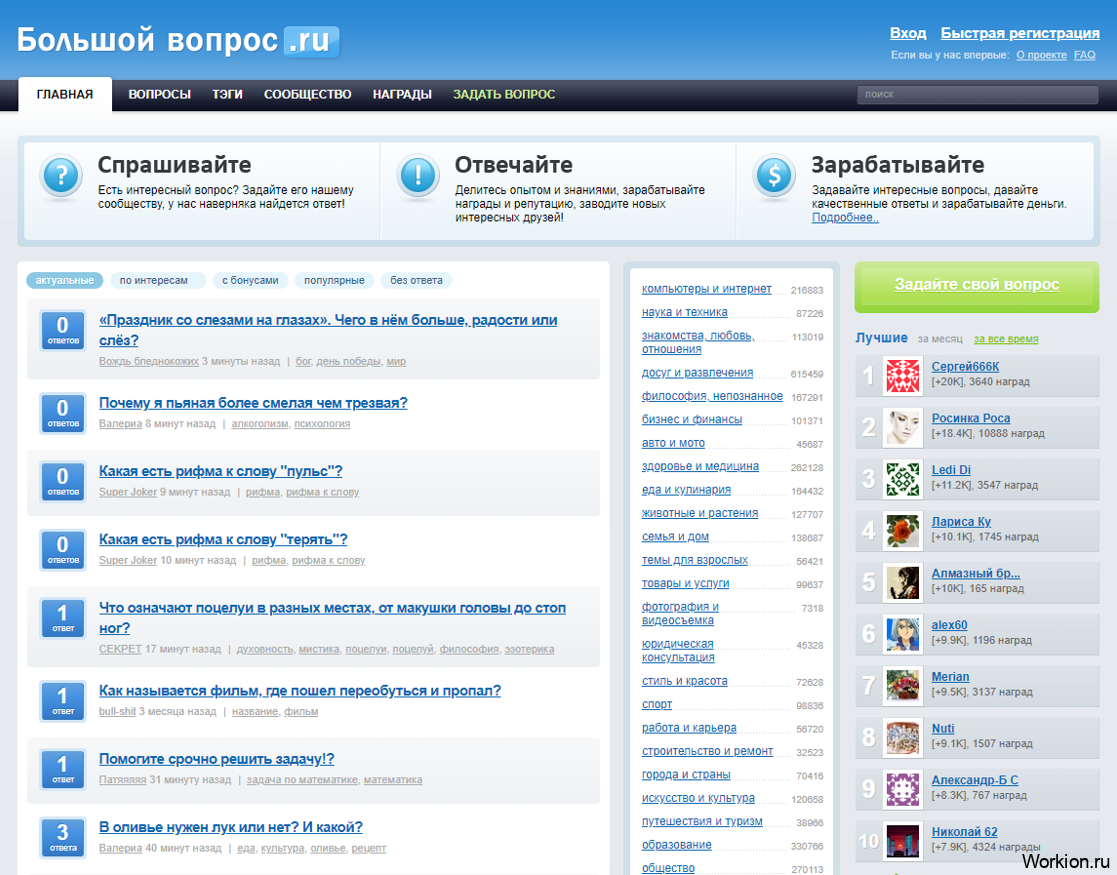Open the ВОПРОСЫ menu tab
The image size is (1117, 875).
(x=160, y=94)
